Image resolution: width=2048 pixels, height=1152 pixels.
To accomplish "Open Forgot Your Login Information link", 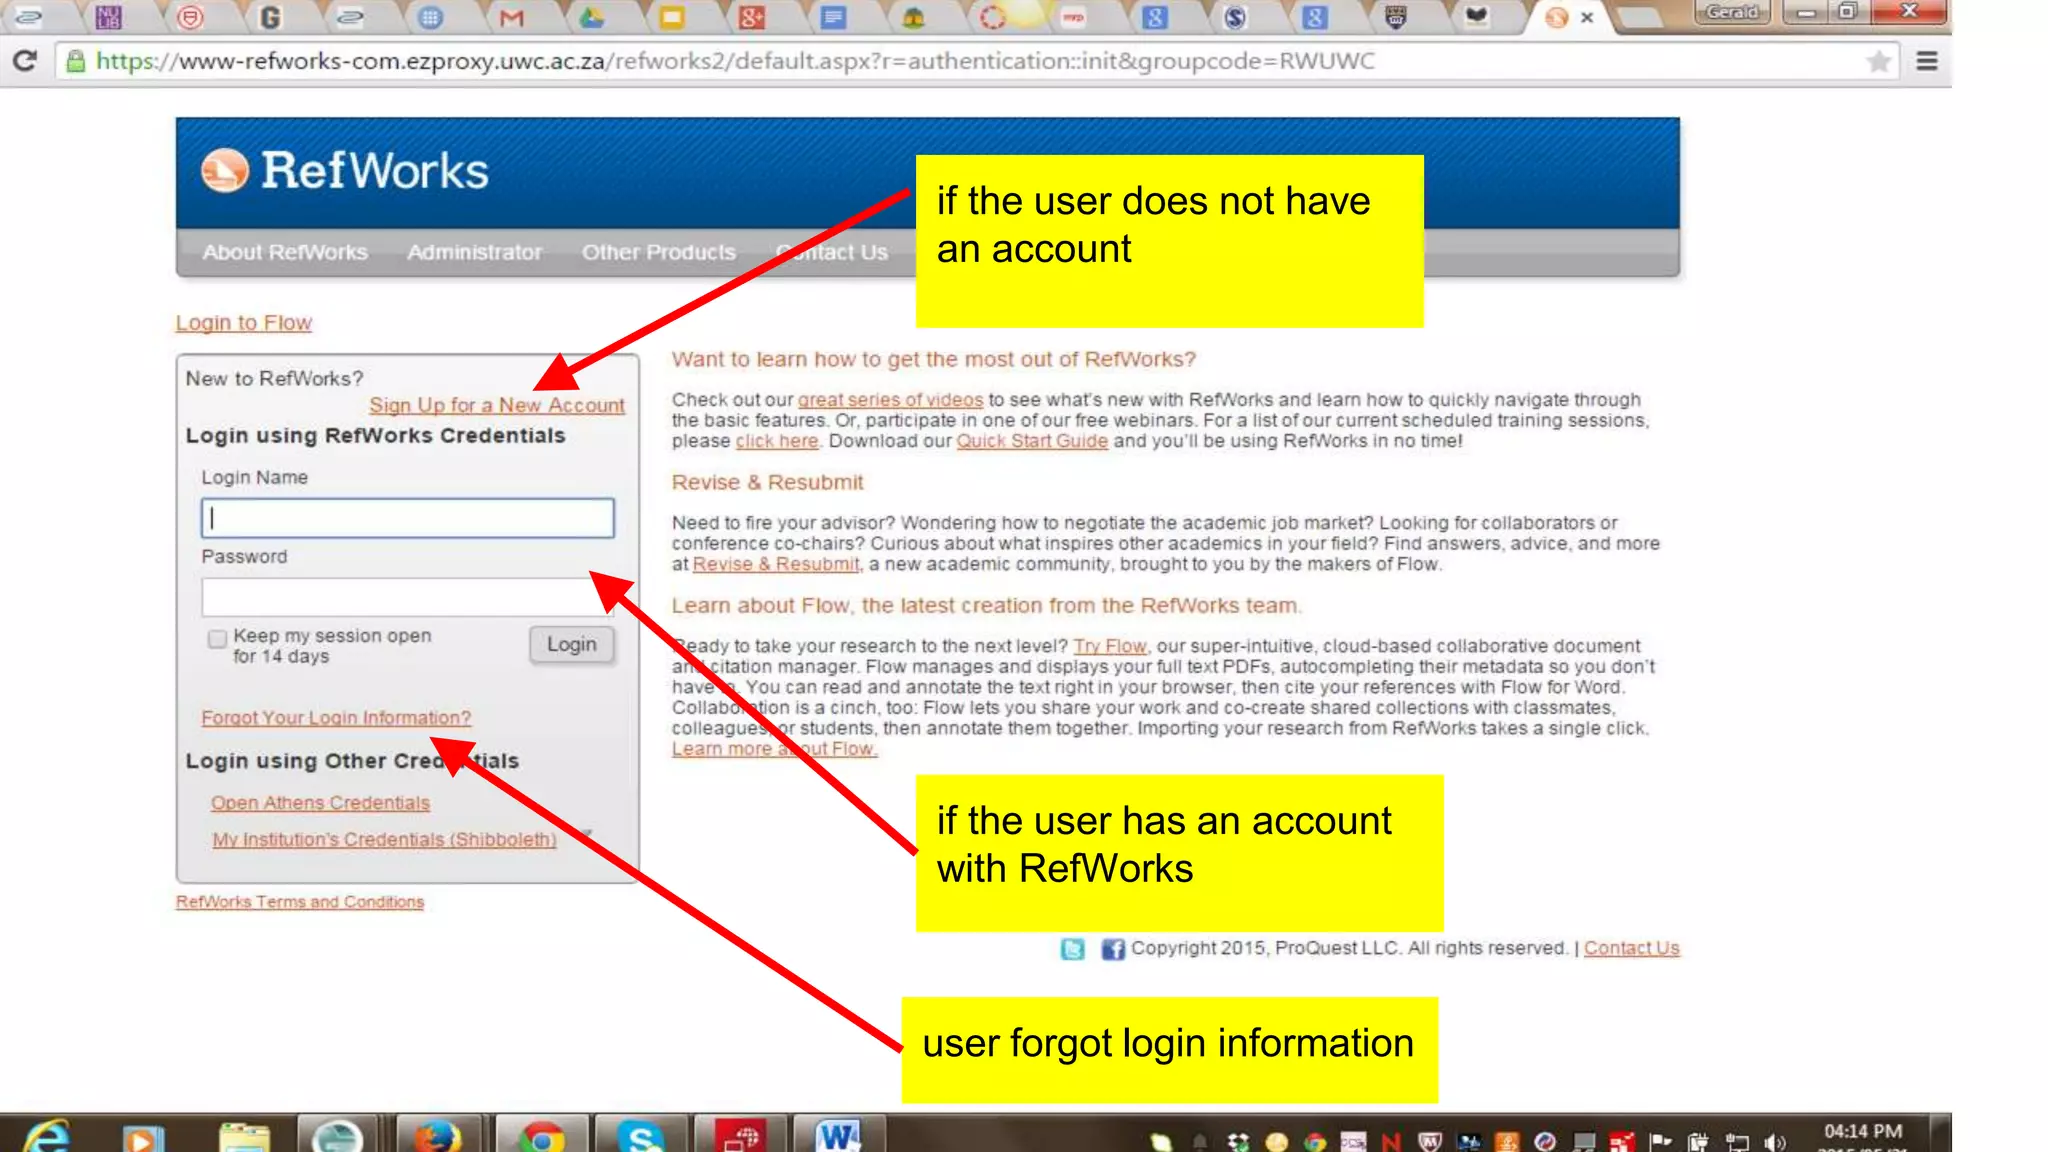I will [x=336, y=718].
